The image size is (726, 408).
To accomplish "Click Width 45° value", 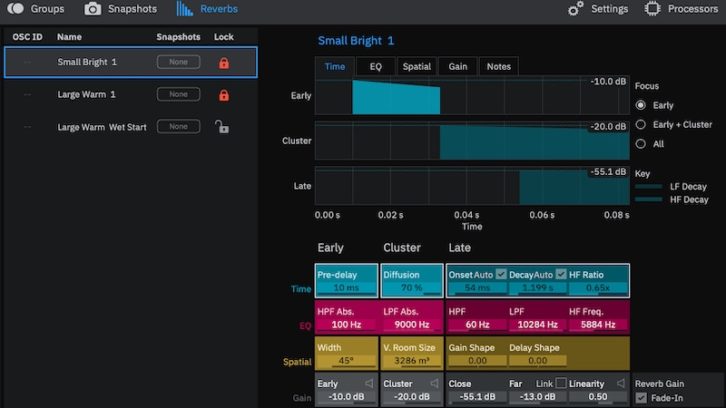I will [x=346, y=361].
